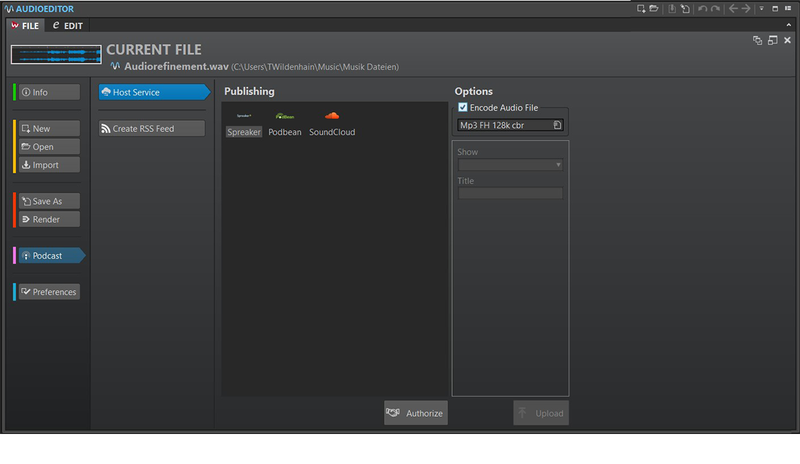Click the window layout icon in title bar
This screenshot has height=464, width=800.
(x=775, y=9)
